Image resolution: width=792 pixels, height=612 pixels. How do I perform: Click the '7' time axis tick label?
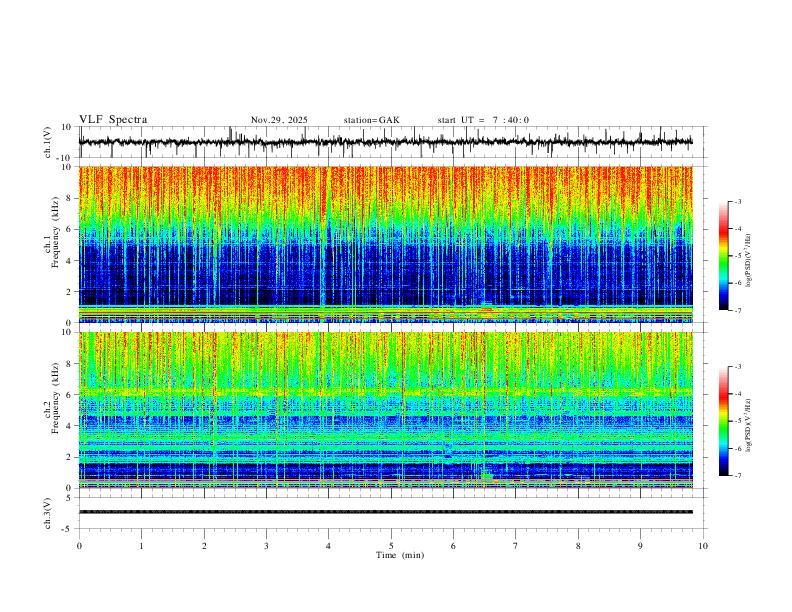point(516,546)
